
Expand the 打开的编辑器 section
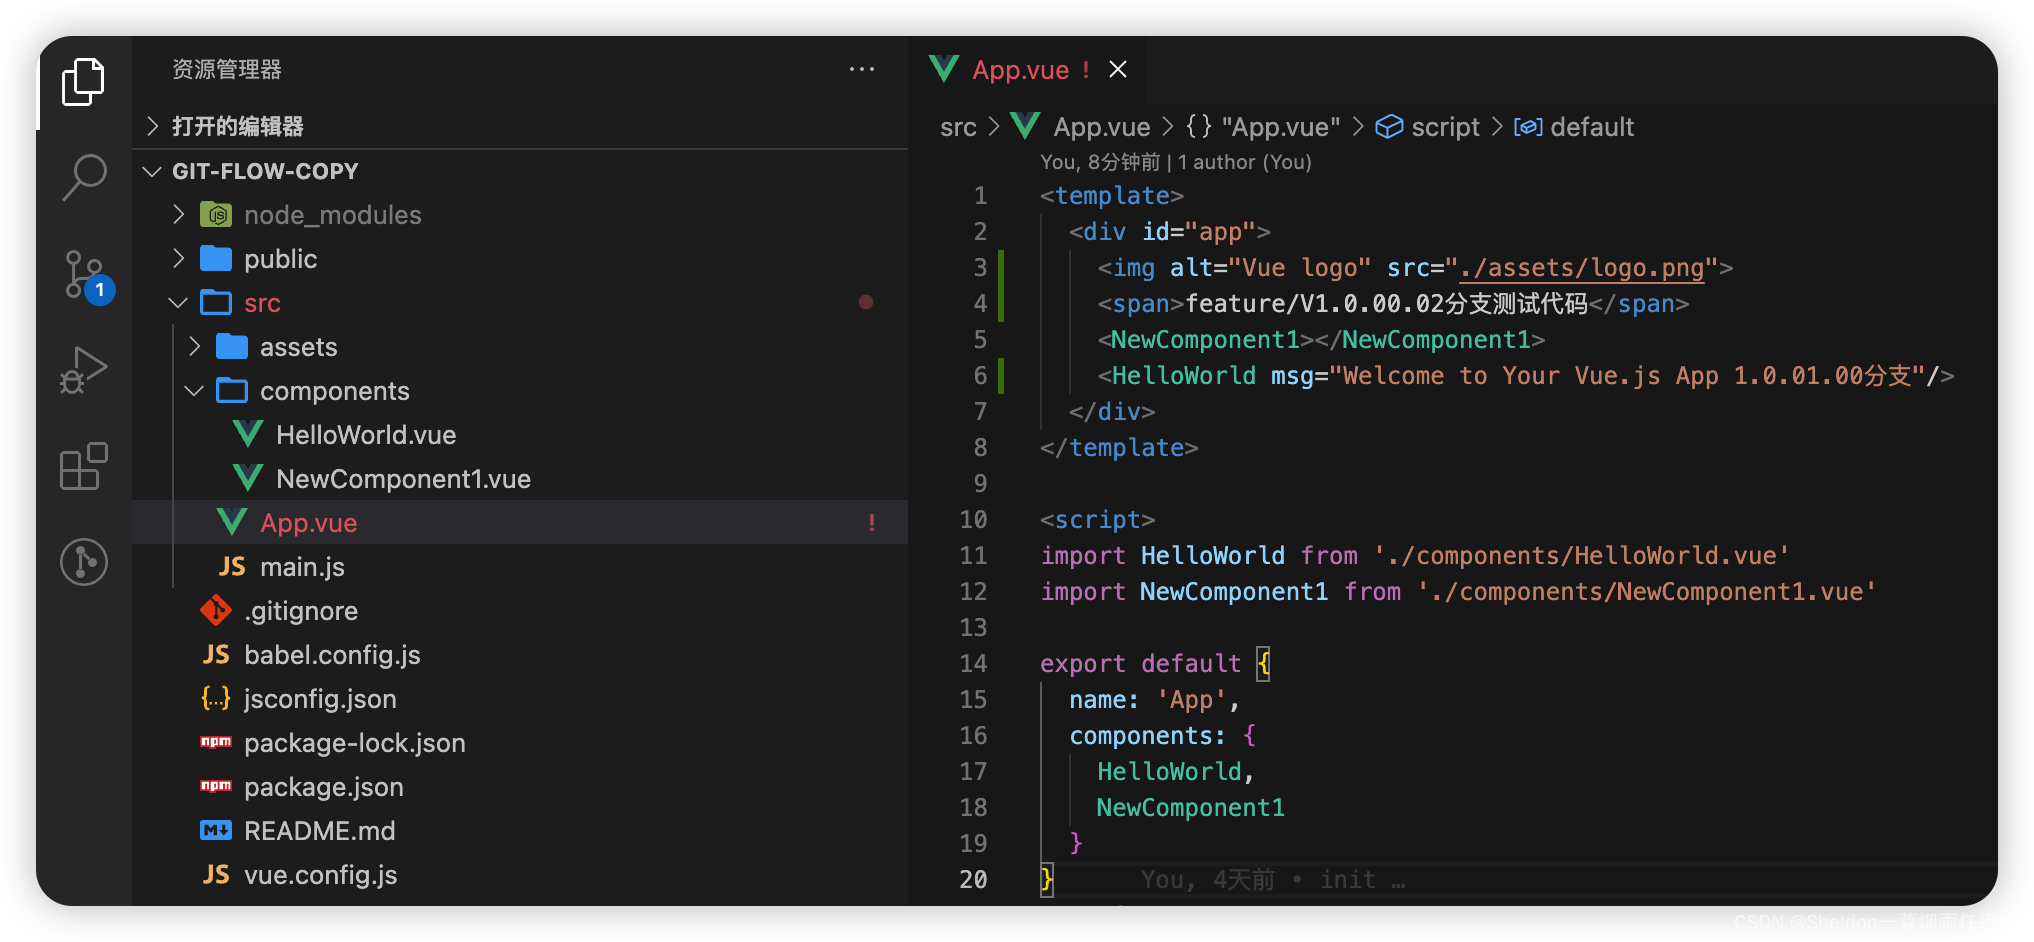click(520, 126)
